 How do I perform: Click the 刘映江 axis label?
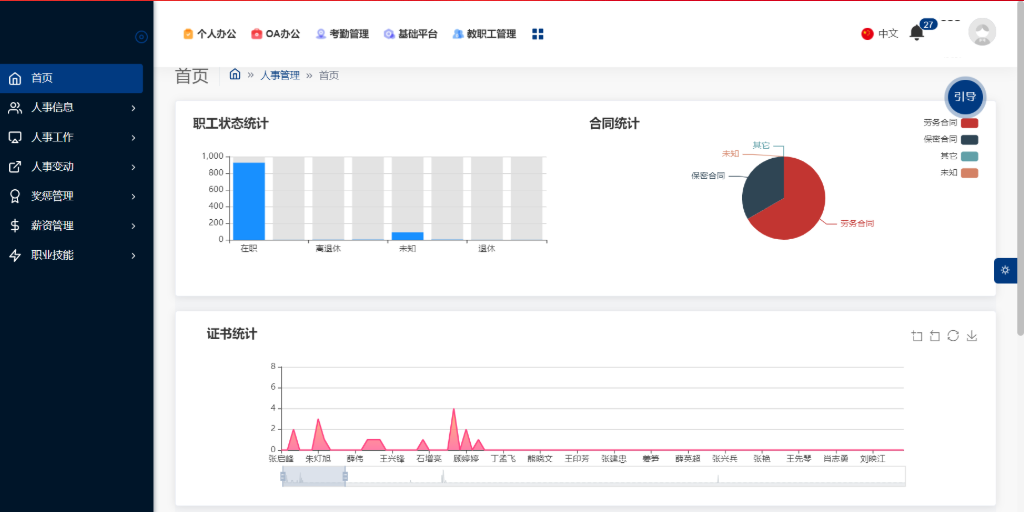872,459
